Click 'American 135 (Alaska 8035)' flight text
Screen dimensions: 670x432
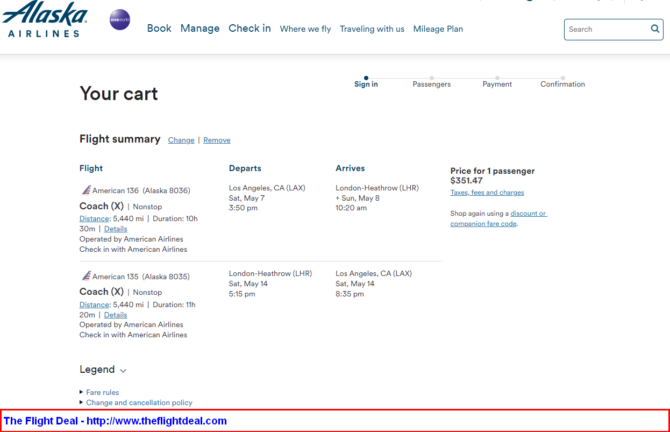(141, 276)
